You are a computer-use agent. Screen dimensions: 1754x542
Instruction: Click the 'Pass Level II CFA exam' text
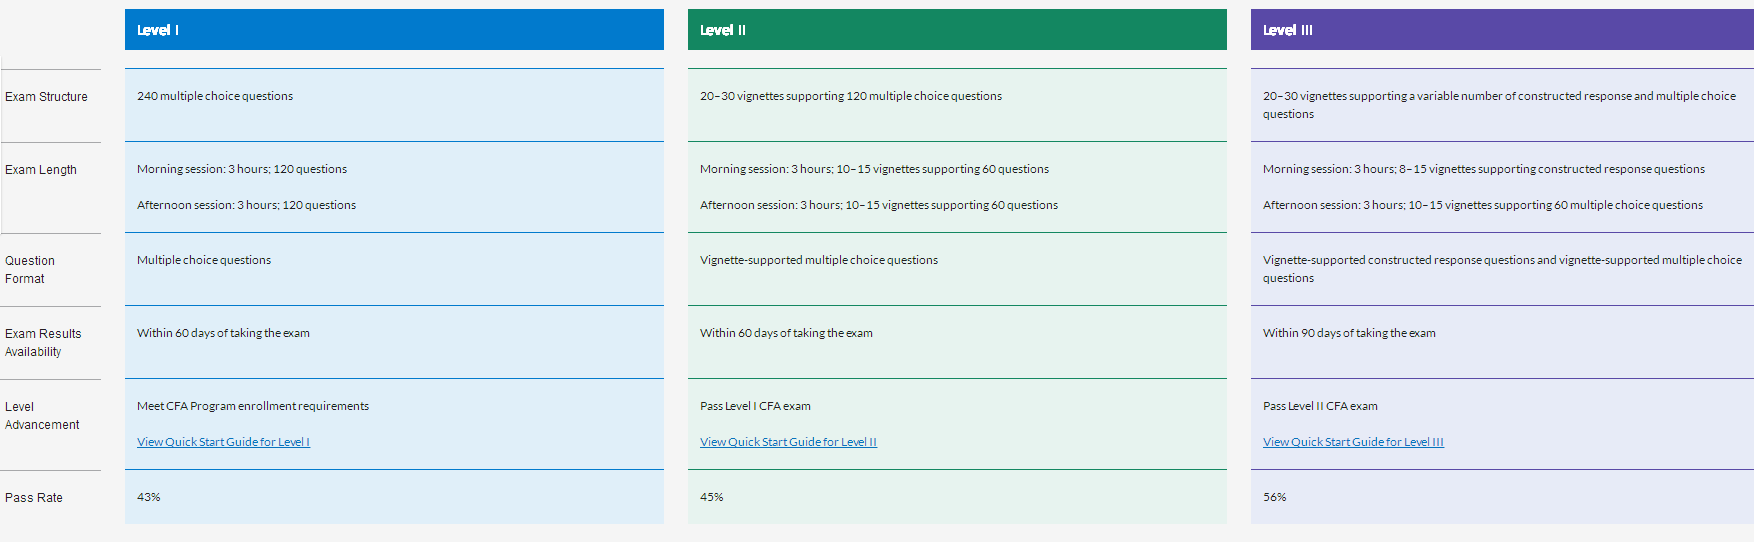[1320, 406]
